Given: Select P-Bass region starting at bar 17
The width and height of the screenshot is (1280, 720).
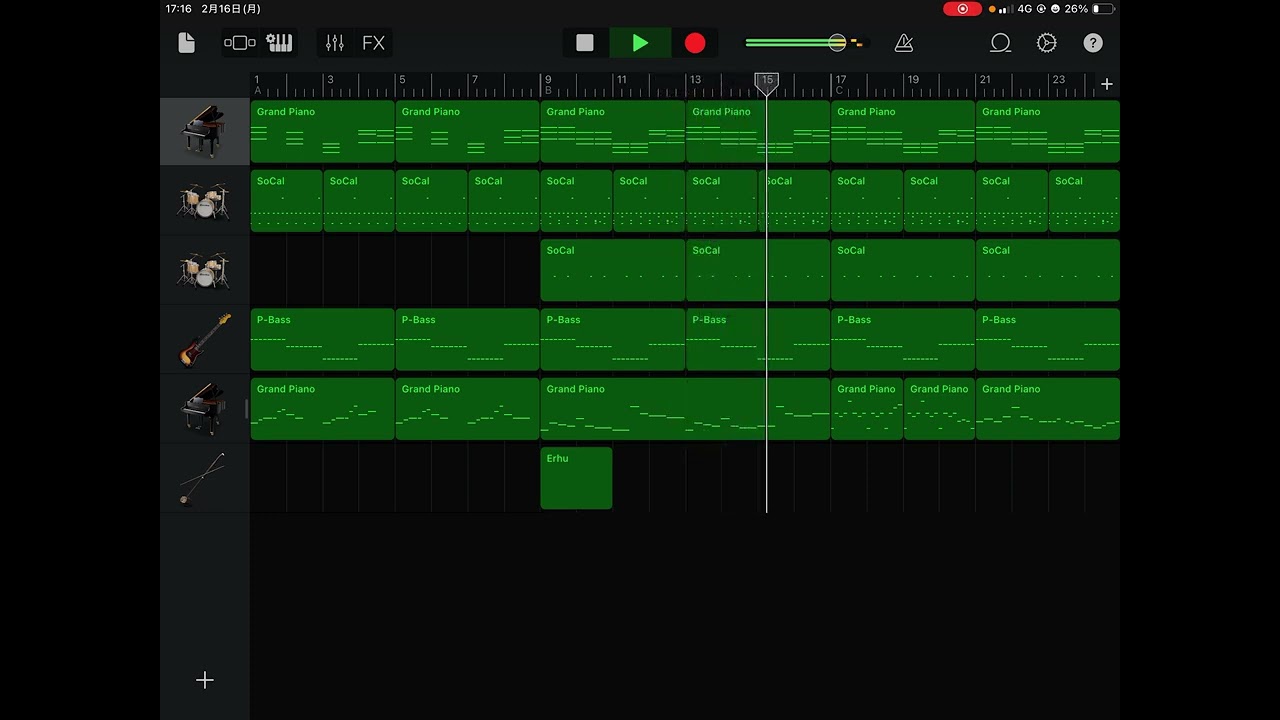Looking at the screenshot, I should click(903, 339).
